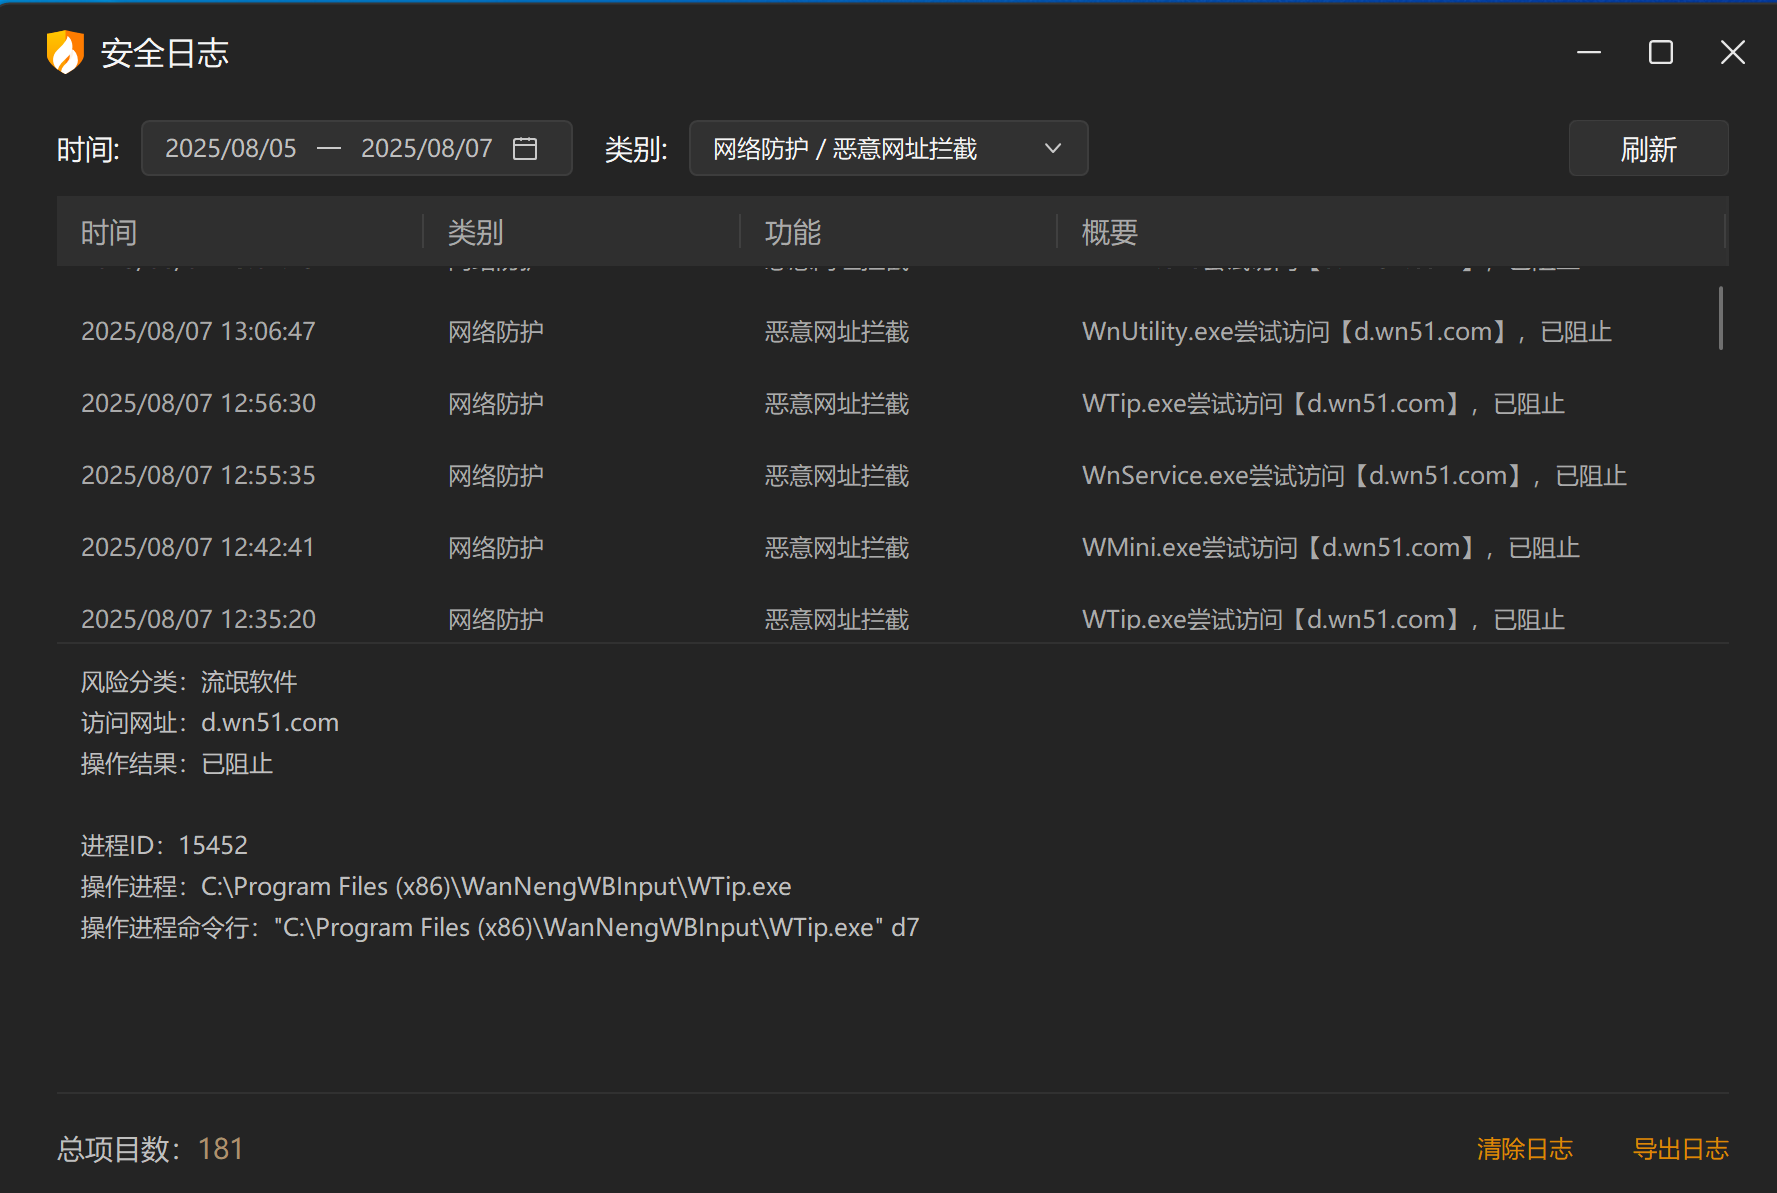This screenshot has height=1193, width=1777.
Task: Maximize the 安全日志 window
Action: pyautogui.click(x=1660, y=52)
